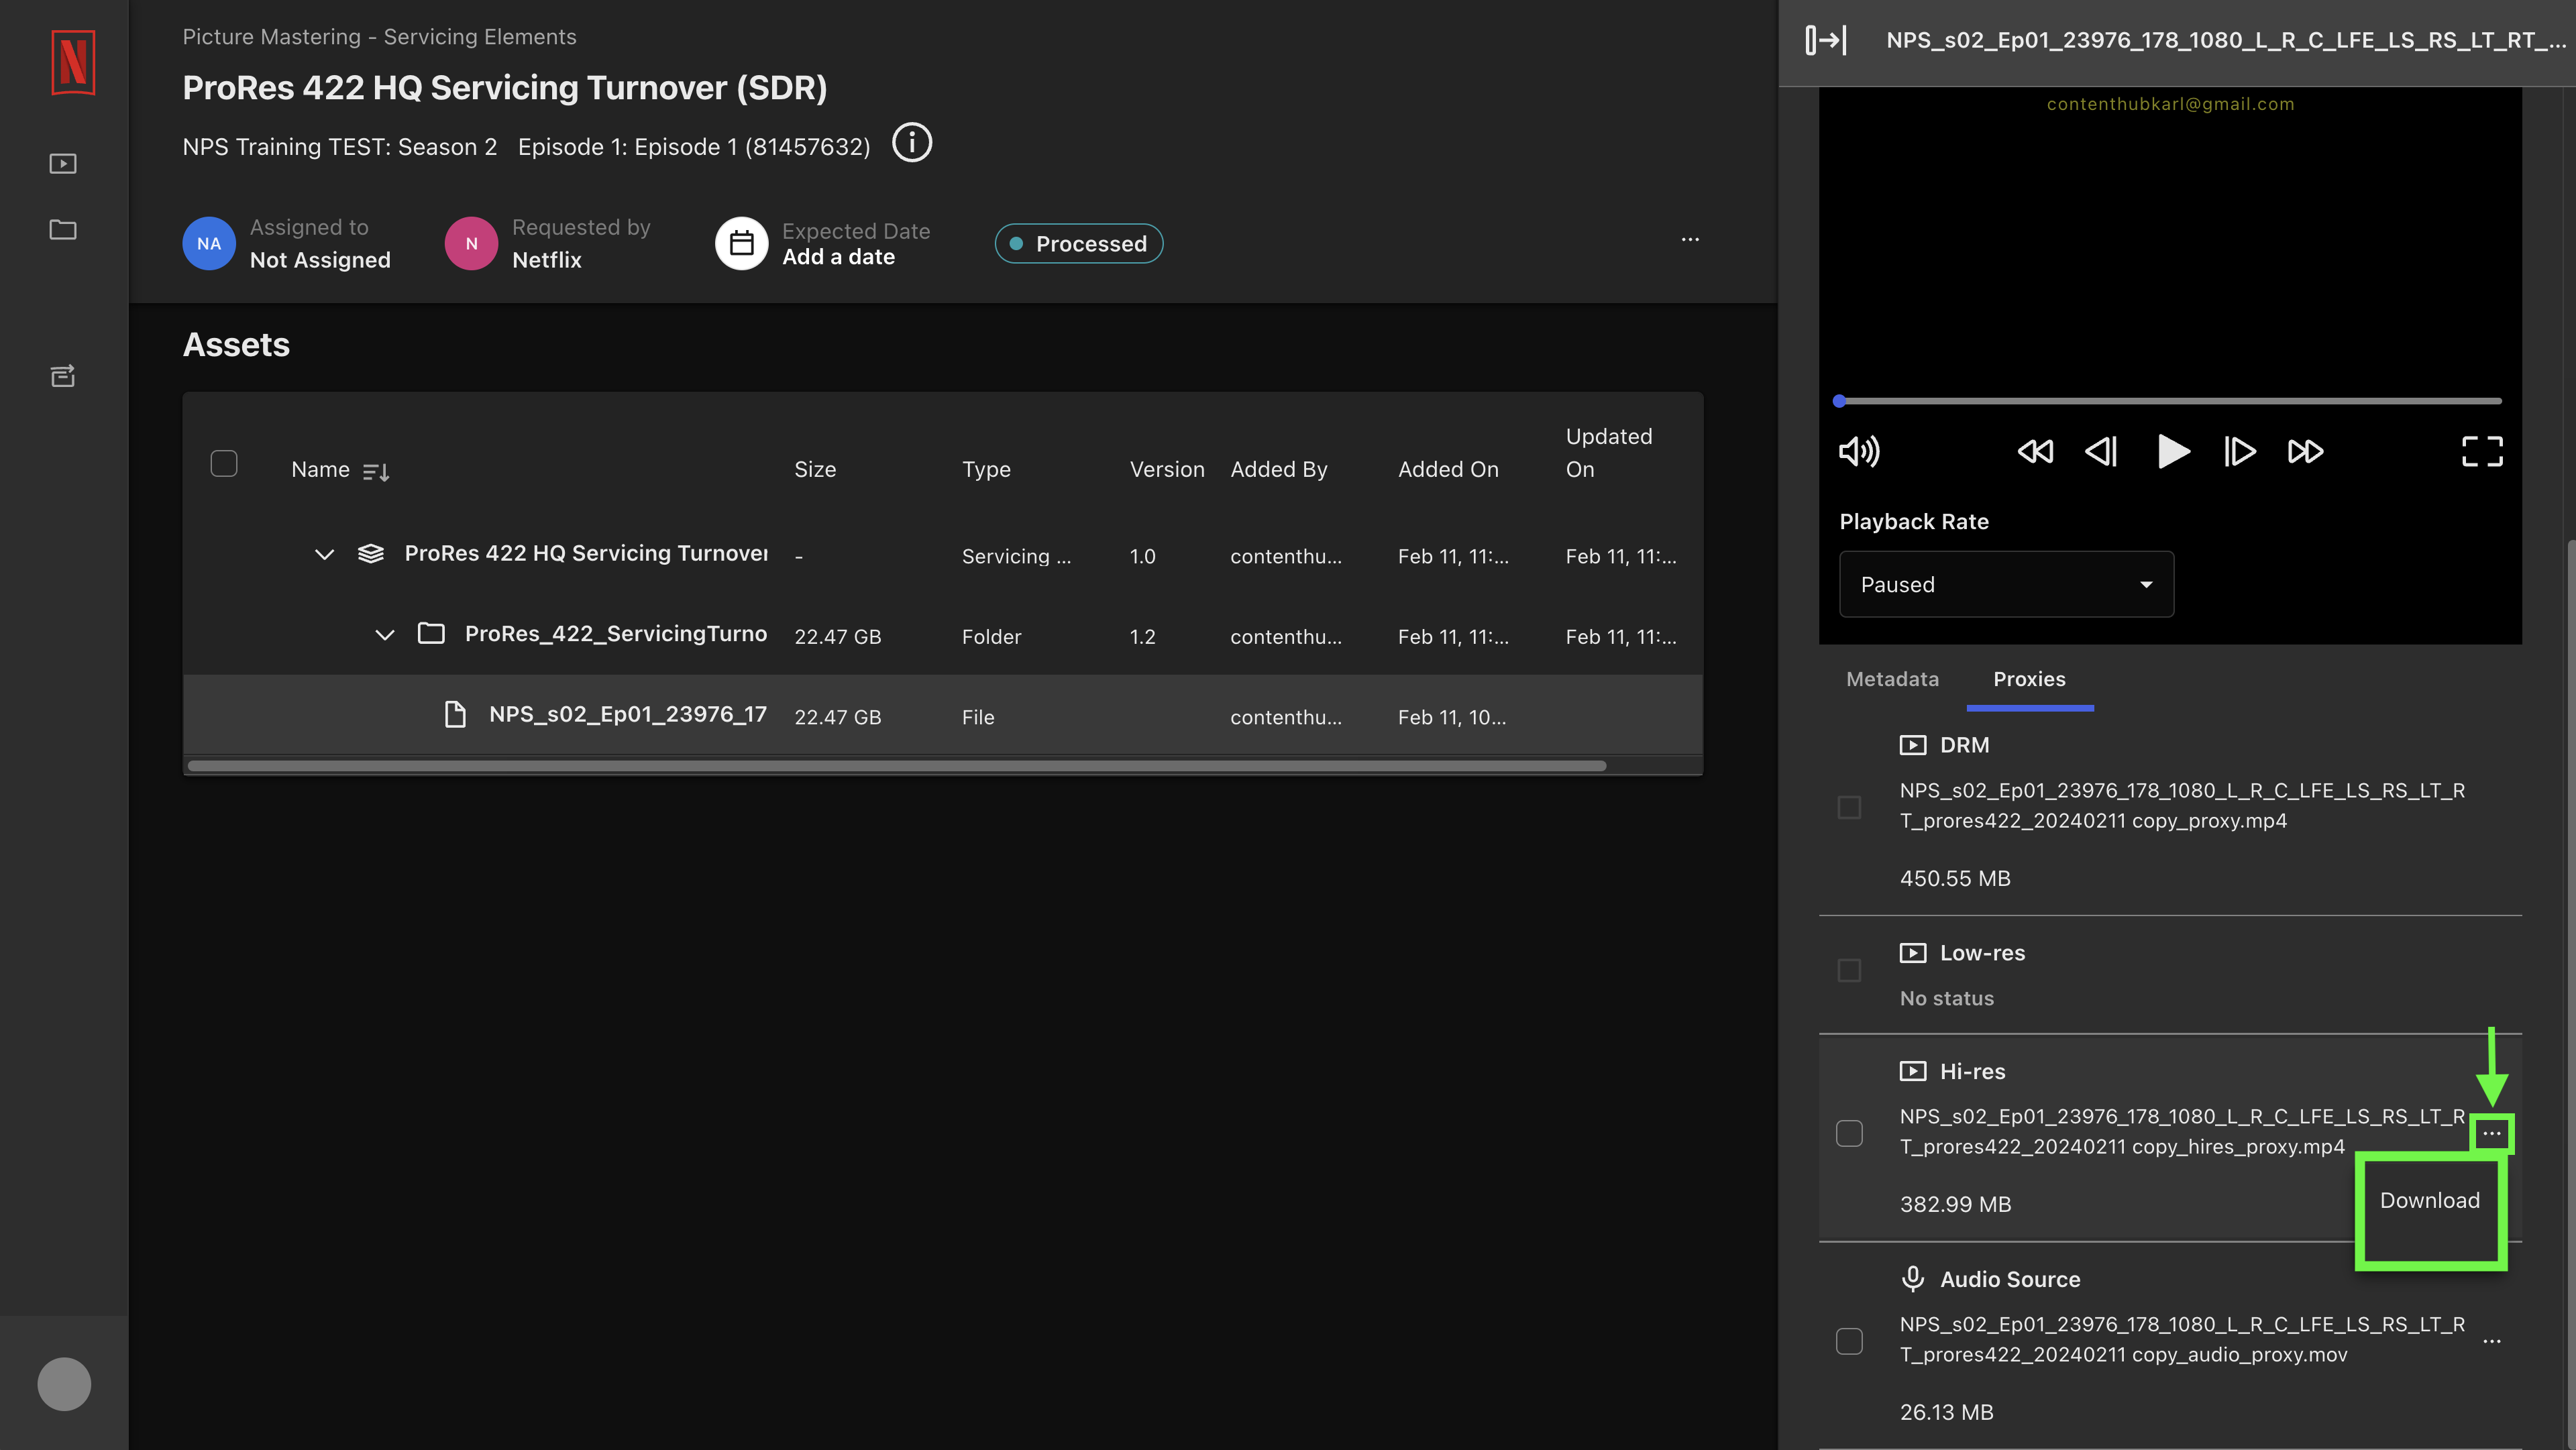This screenshot has height=1450, width=2576.
Task: Toggle the select-all assets checkbox
Action: click(224, 464)
